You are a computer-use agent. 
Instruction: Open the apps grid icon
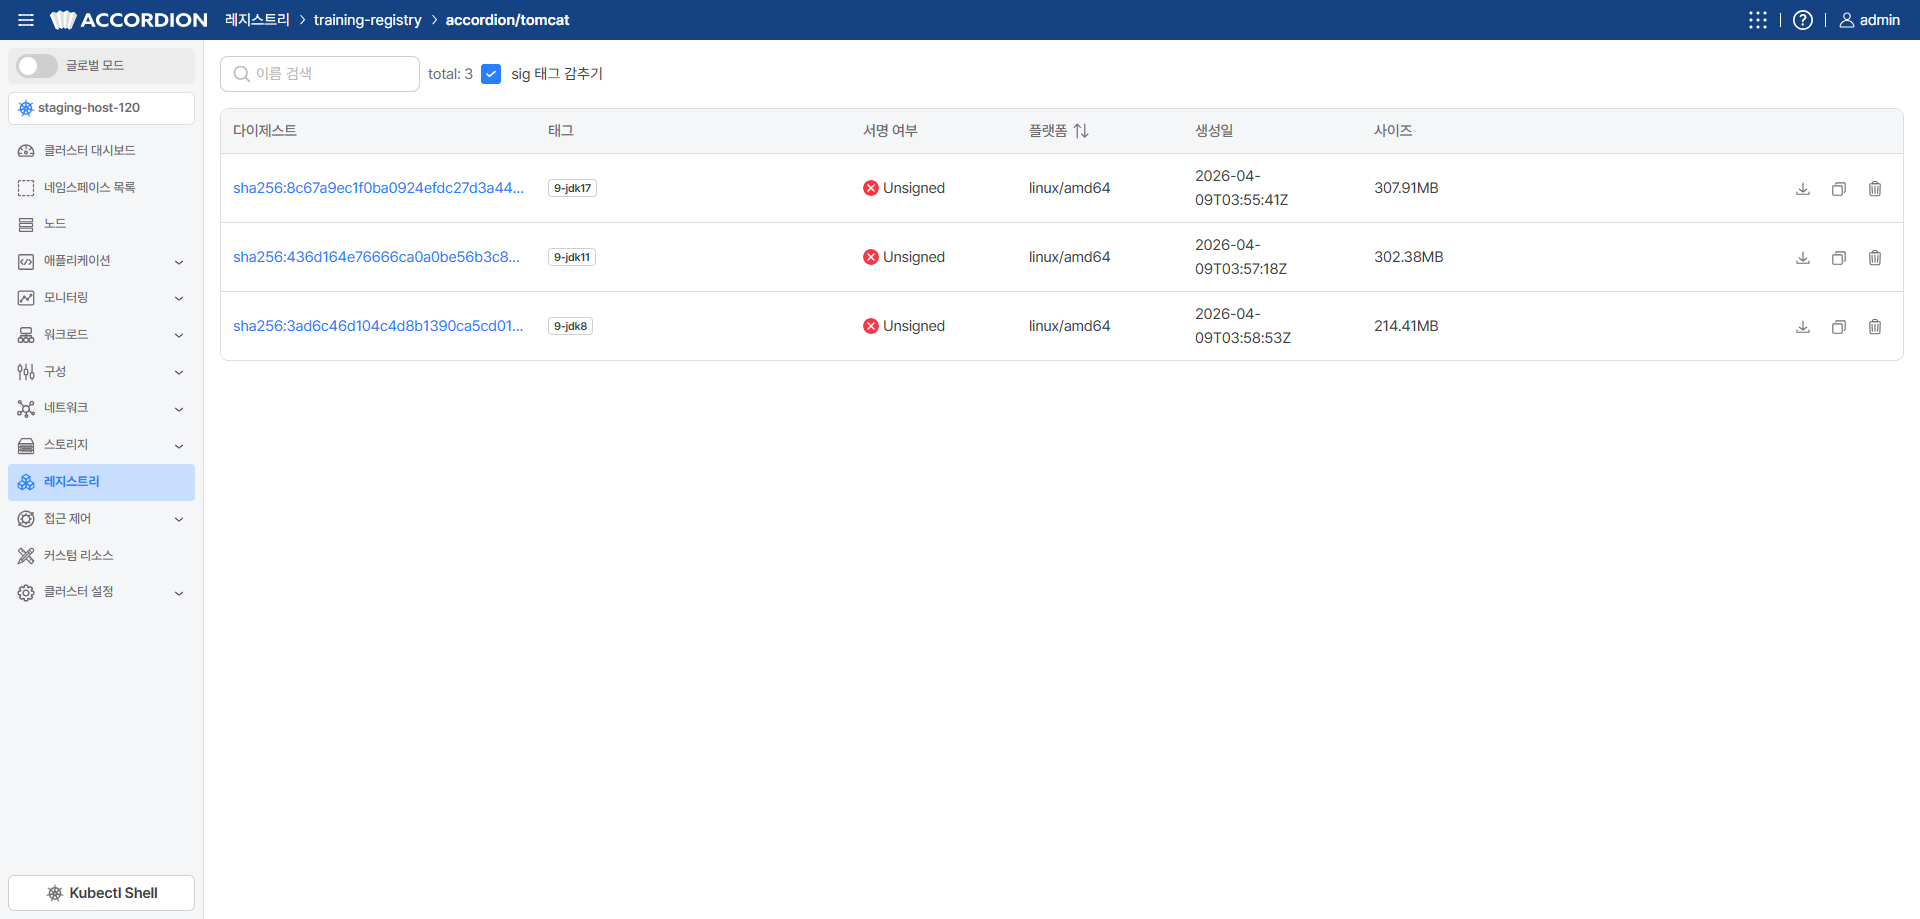(1758, 20)
